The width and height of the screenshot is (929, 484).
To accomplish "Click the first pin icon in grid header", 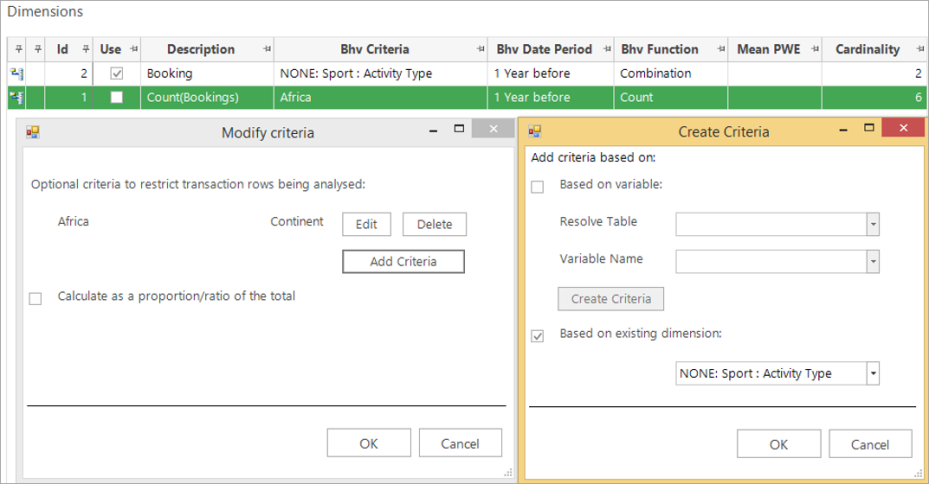I will 19,49.
